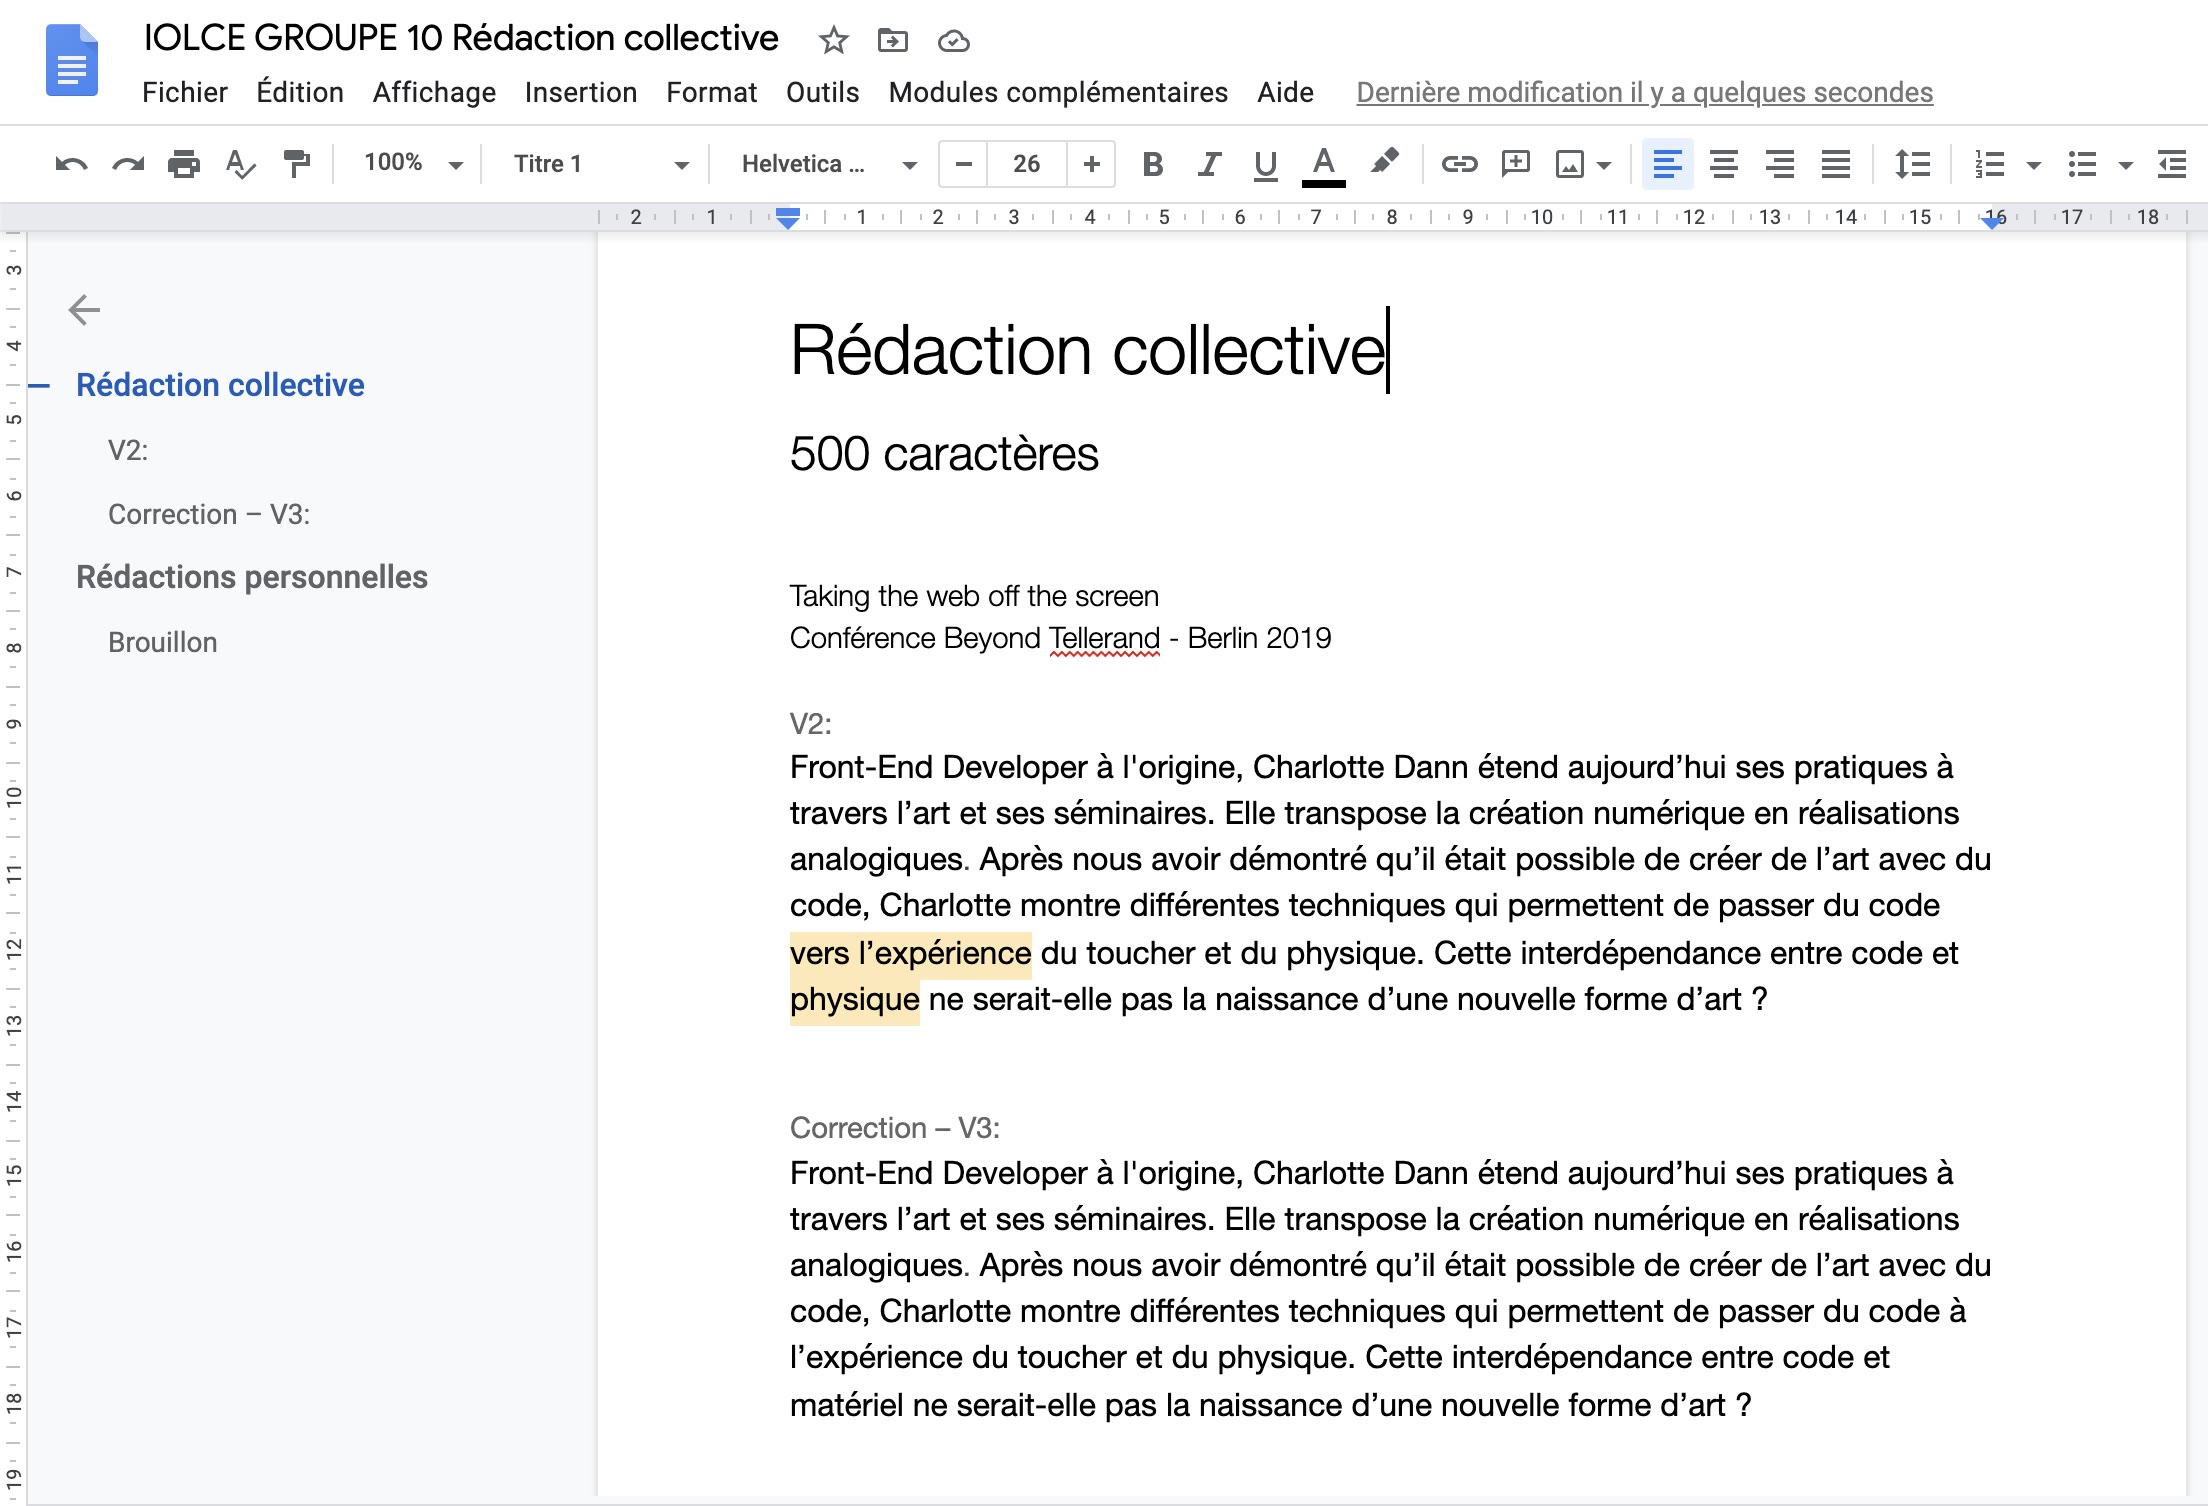The width and height of the screenshot is (2208, 1506).
Task: Click the Taking the web off the screen line
Action: pos(974,596)
